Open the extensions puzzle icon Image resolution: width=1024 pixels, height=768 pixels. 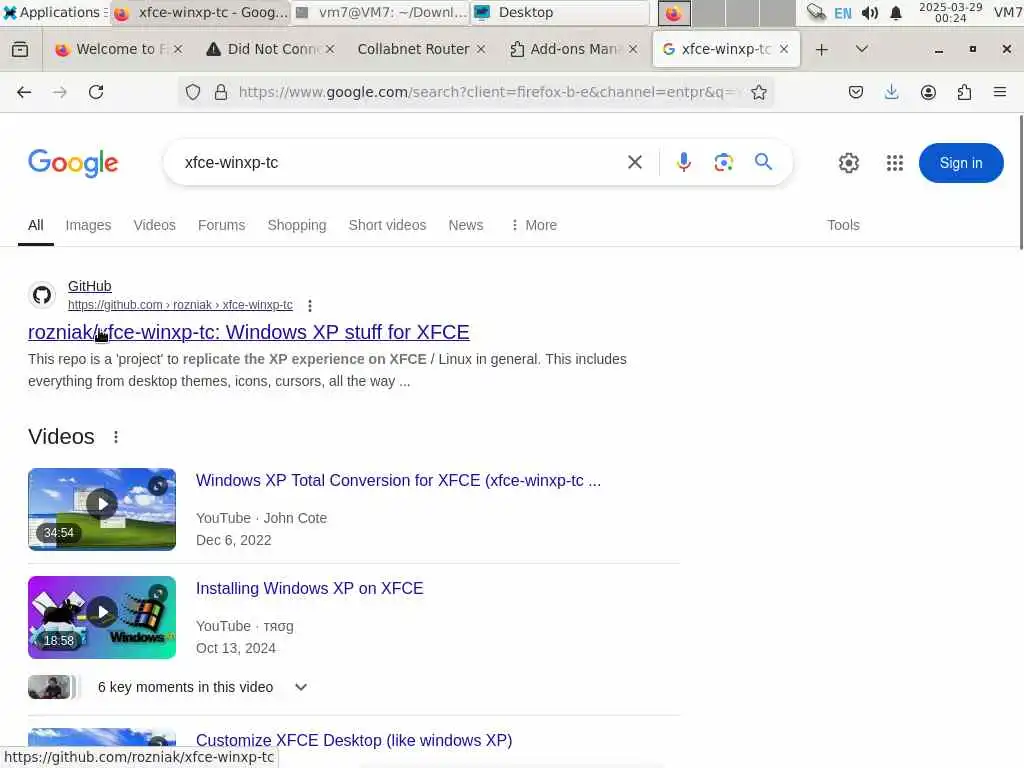click(964, 92)
